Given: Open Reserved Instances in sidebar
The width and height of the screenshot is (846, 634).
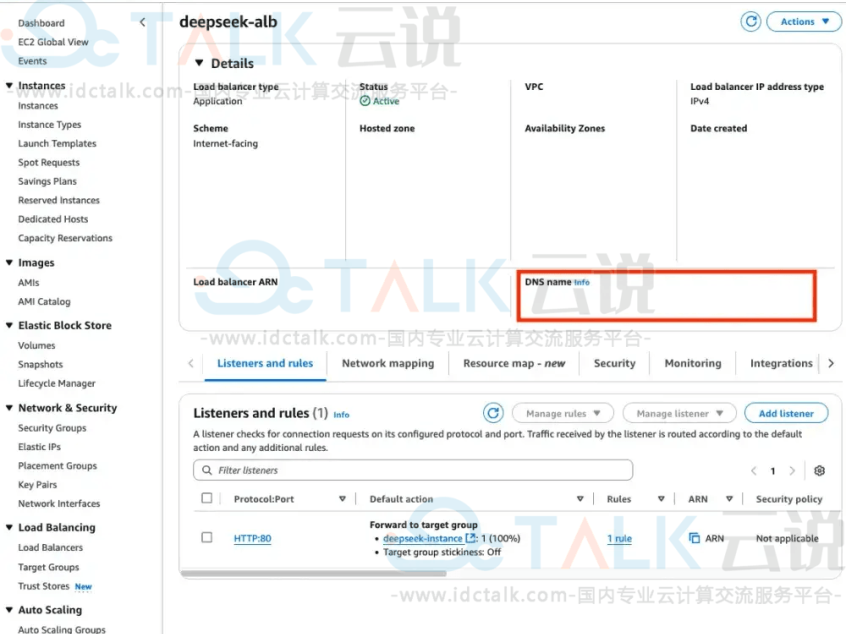Looking at the screenshot, I should (x=59, y=200).
